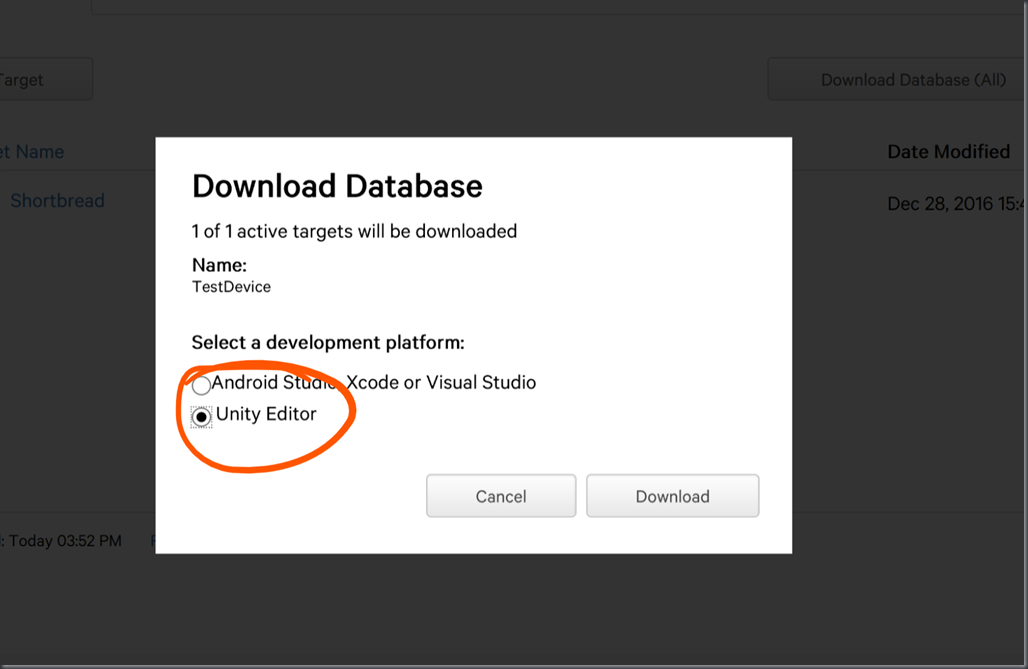Open the Shortbread target link

(57, 201)
